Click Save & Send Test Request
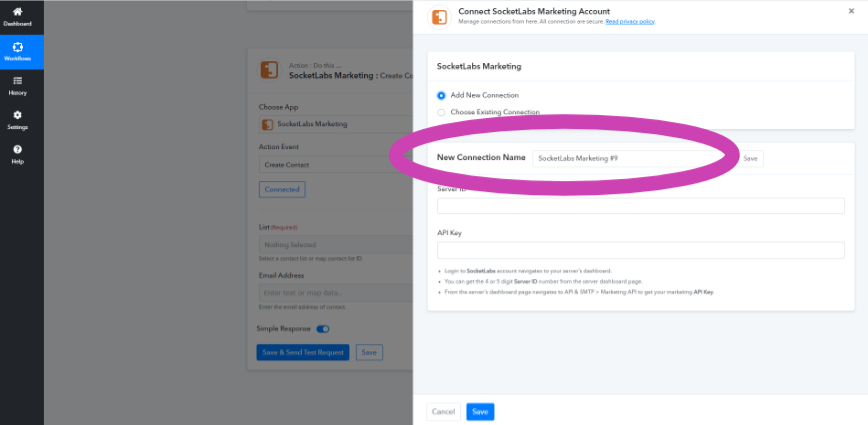Screen dimensions: 868x425 [303, 353]
